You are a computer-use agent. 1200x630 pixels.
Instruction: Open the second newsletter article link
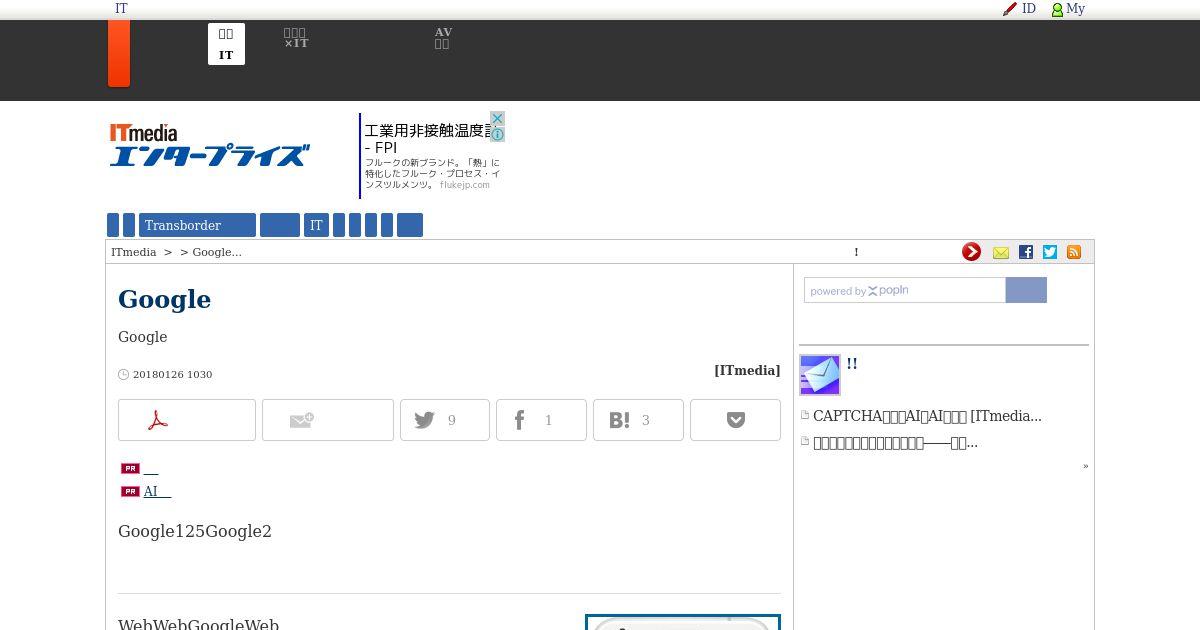point(895,442)
